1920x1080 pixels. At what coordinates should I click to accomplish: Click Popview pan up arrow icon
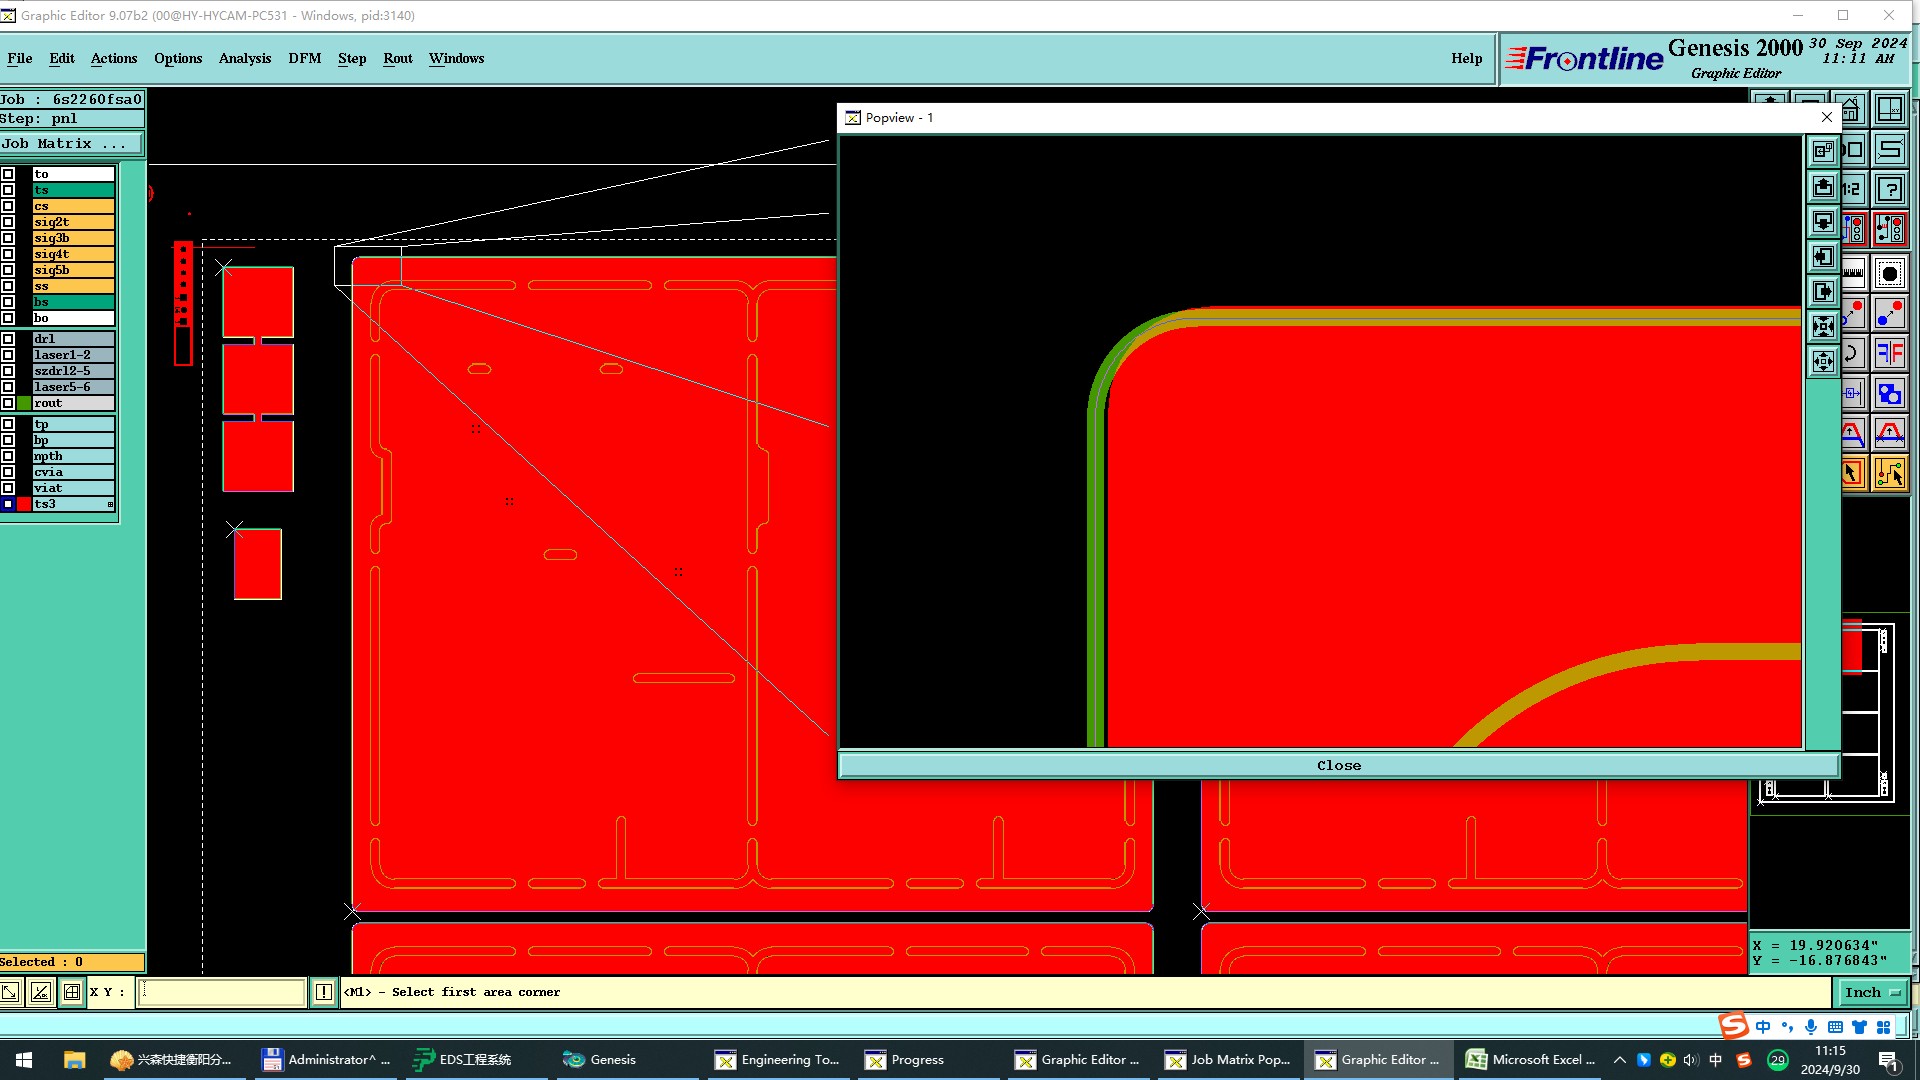coord(1823,187)
